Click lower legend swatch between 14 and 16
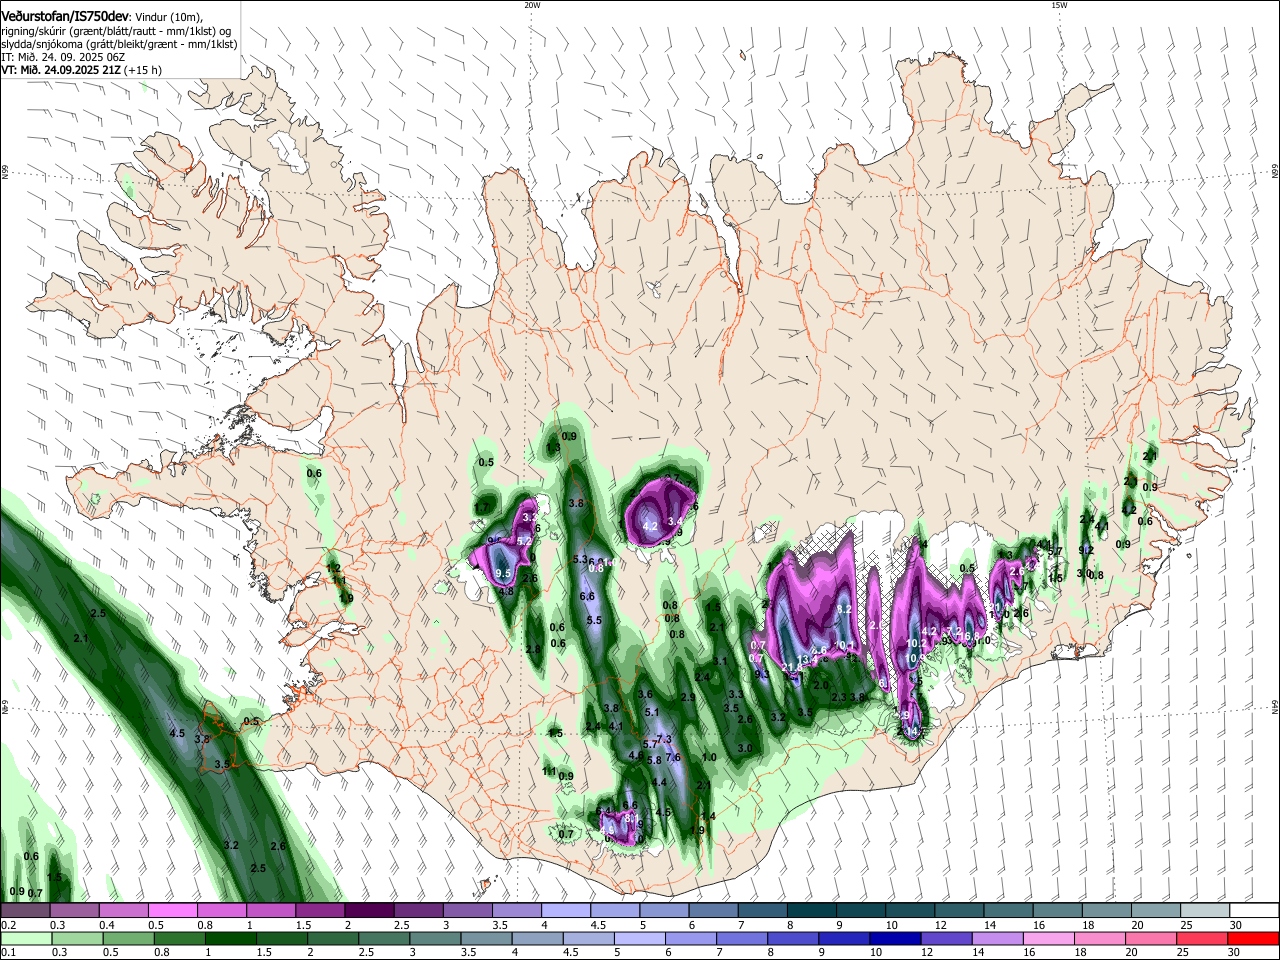1280x960 pixels. pyautogui.click(x=997, y=938)
